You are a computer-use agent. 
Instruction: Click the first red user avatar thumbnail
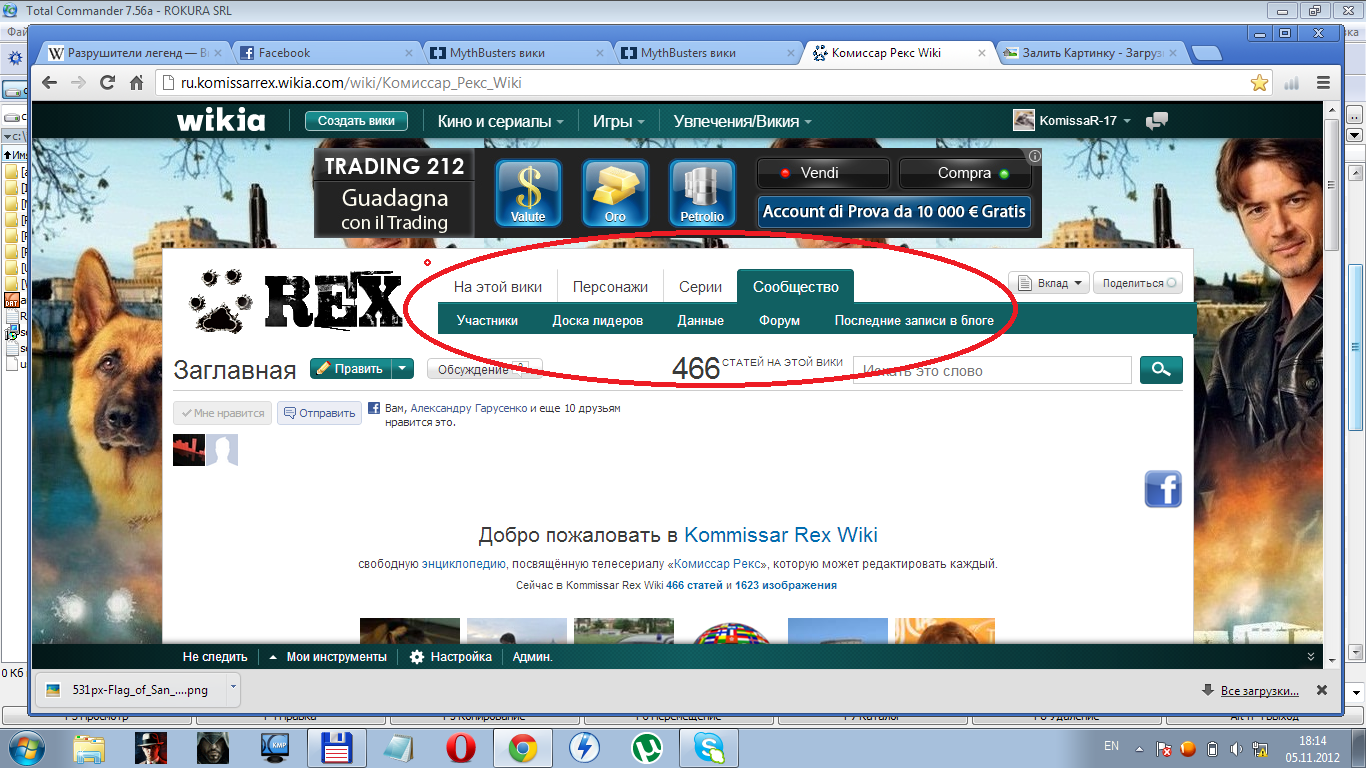click(x=189, y=450)
